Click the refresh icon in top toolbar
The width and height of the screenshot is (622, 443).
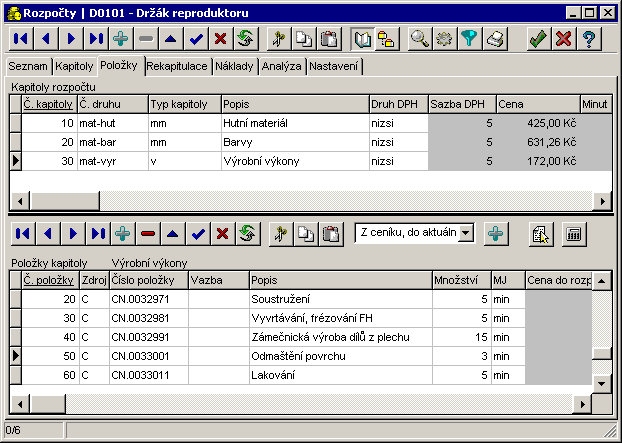point(243,39)
